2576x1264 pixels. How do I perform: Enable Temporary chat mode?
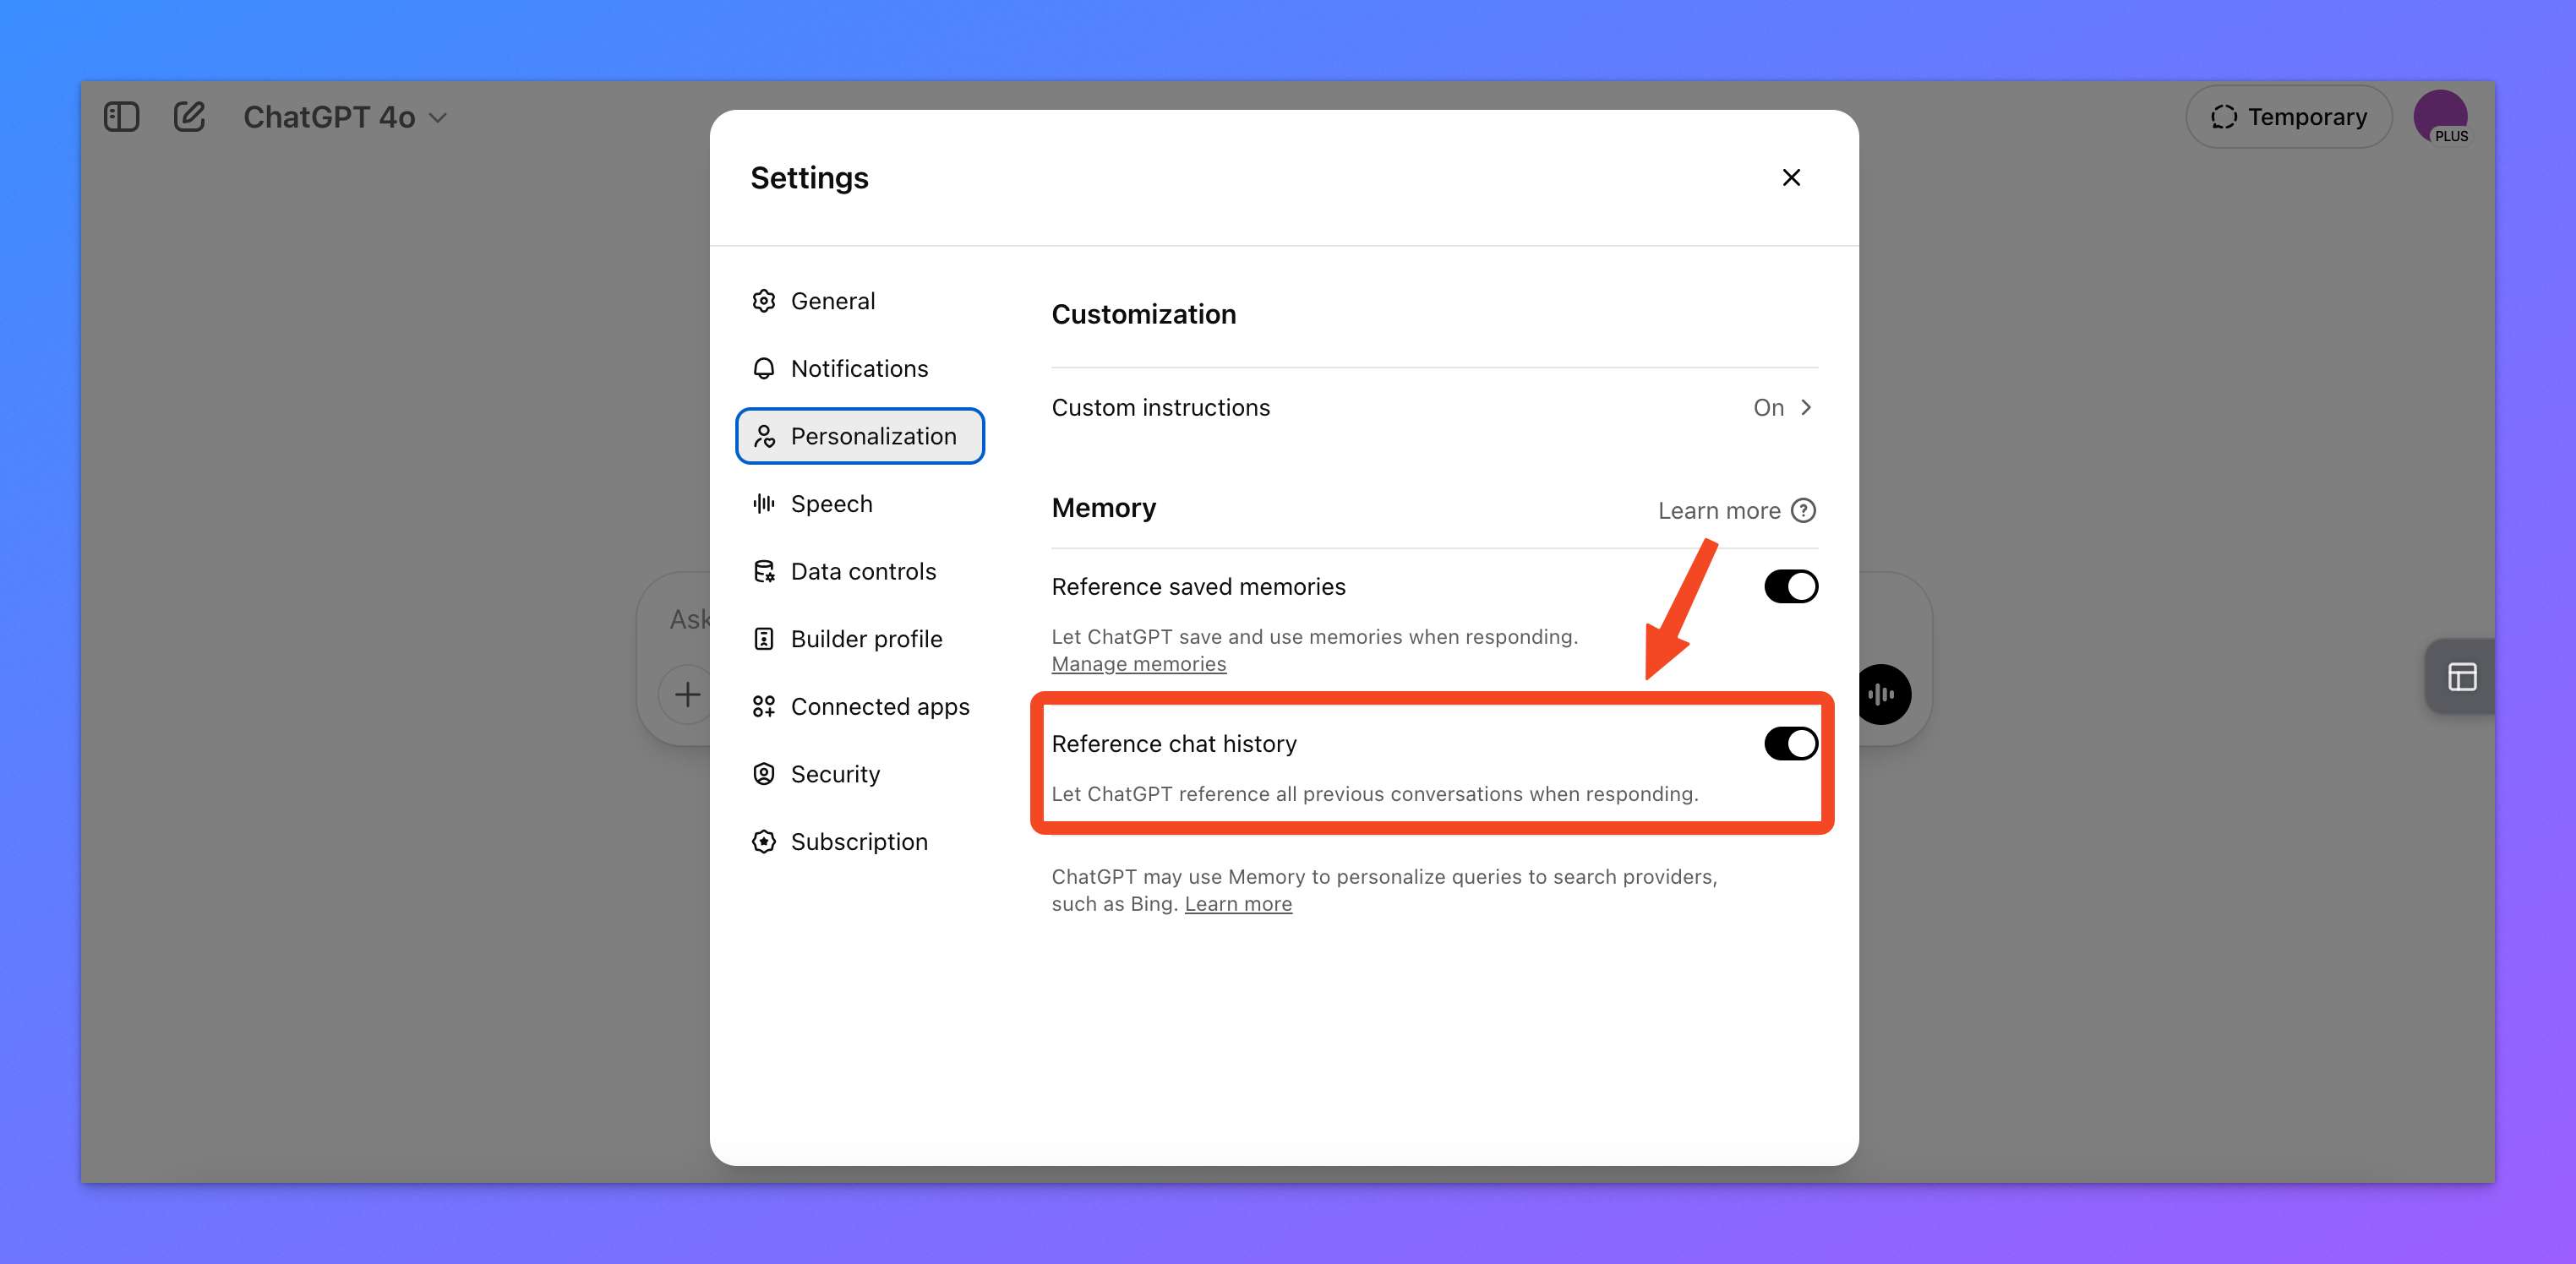click(x=2288, y=117)
